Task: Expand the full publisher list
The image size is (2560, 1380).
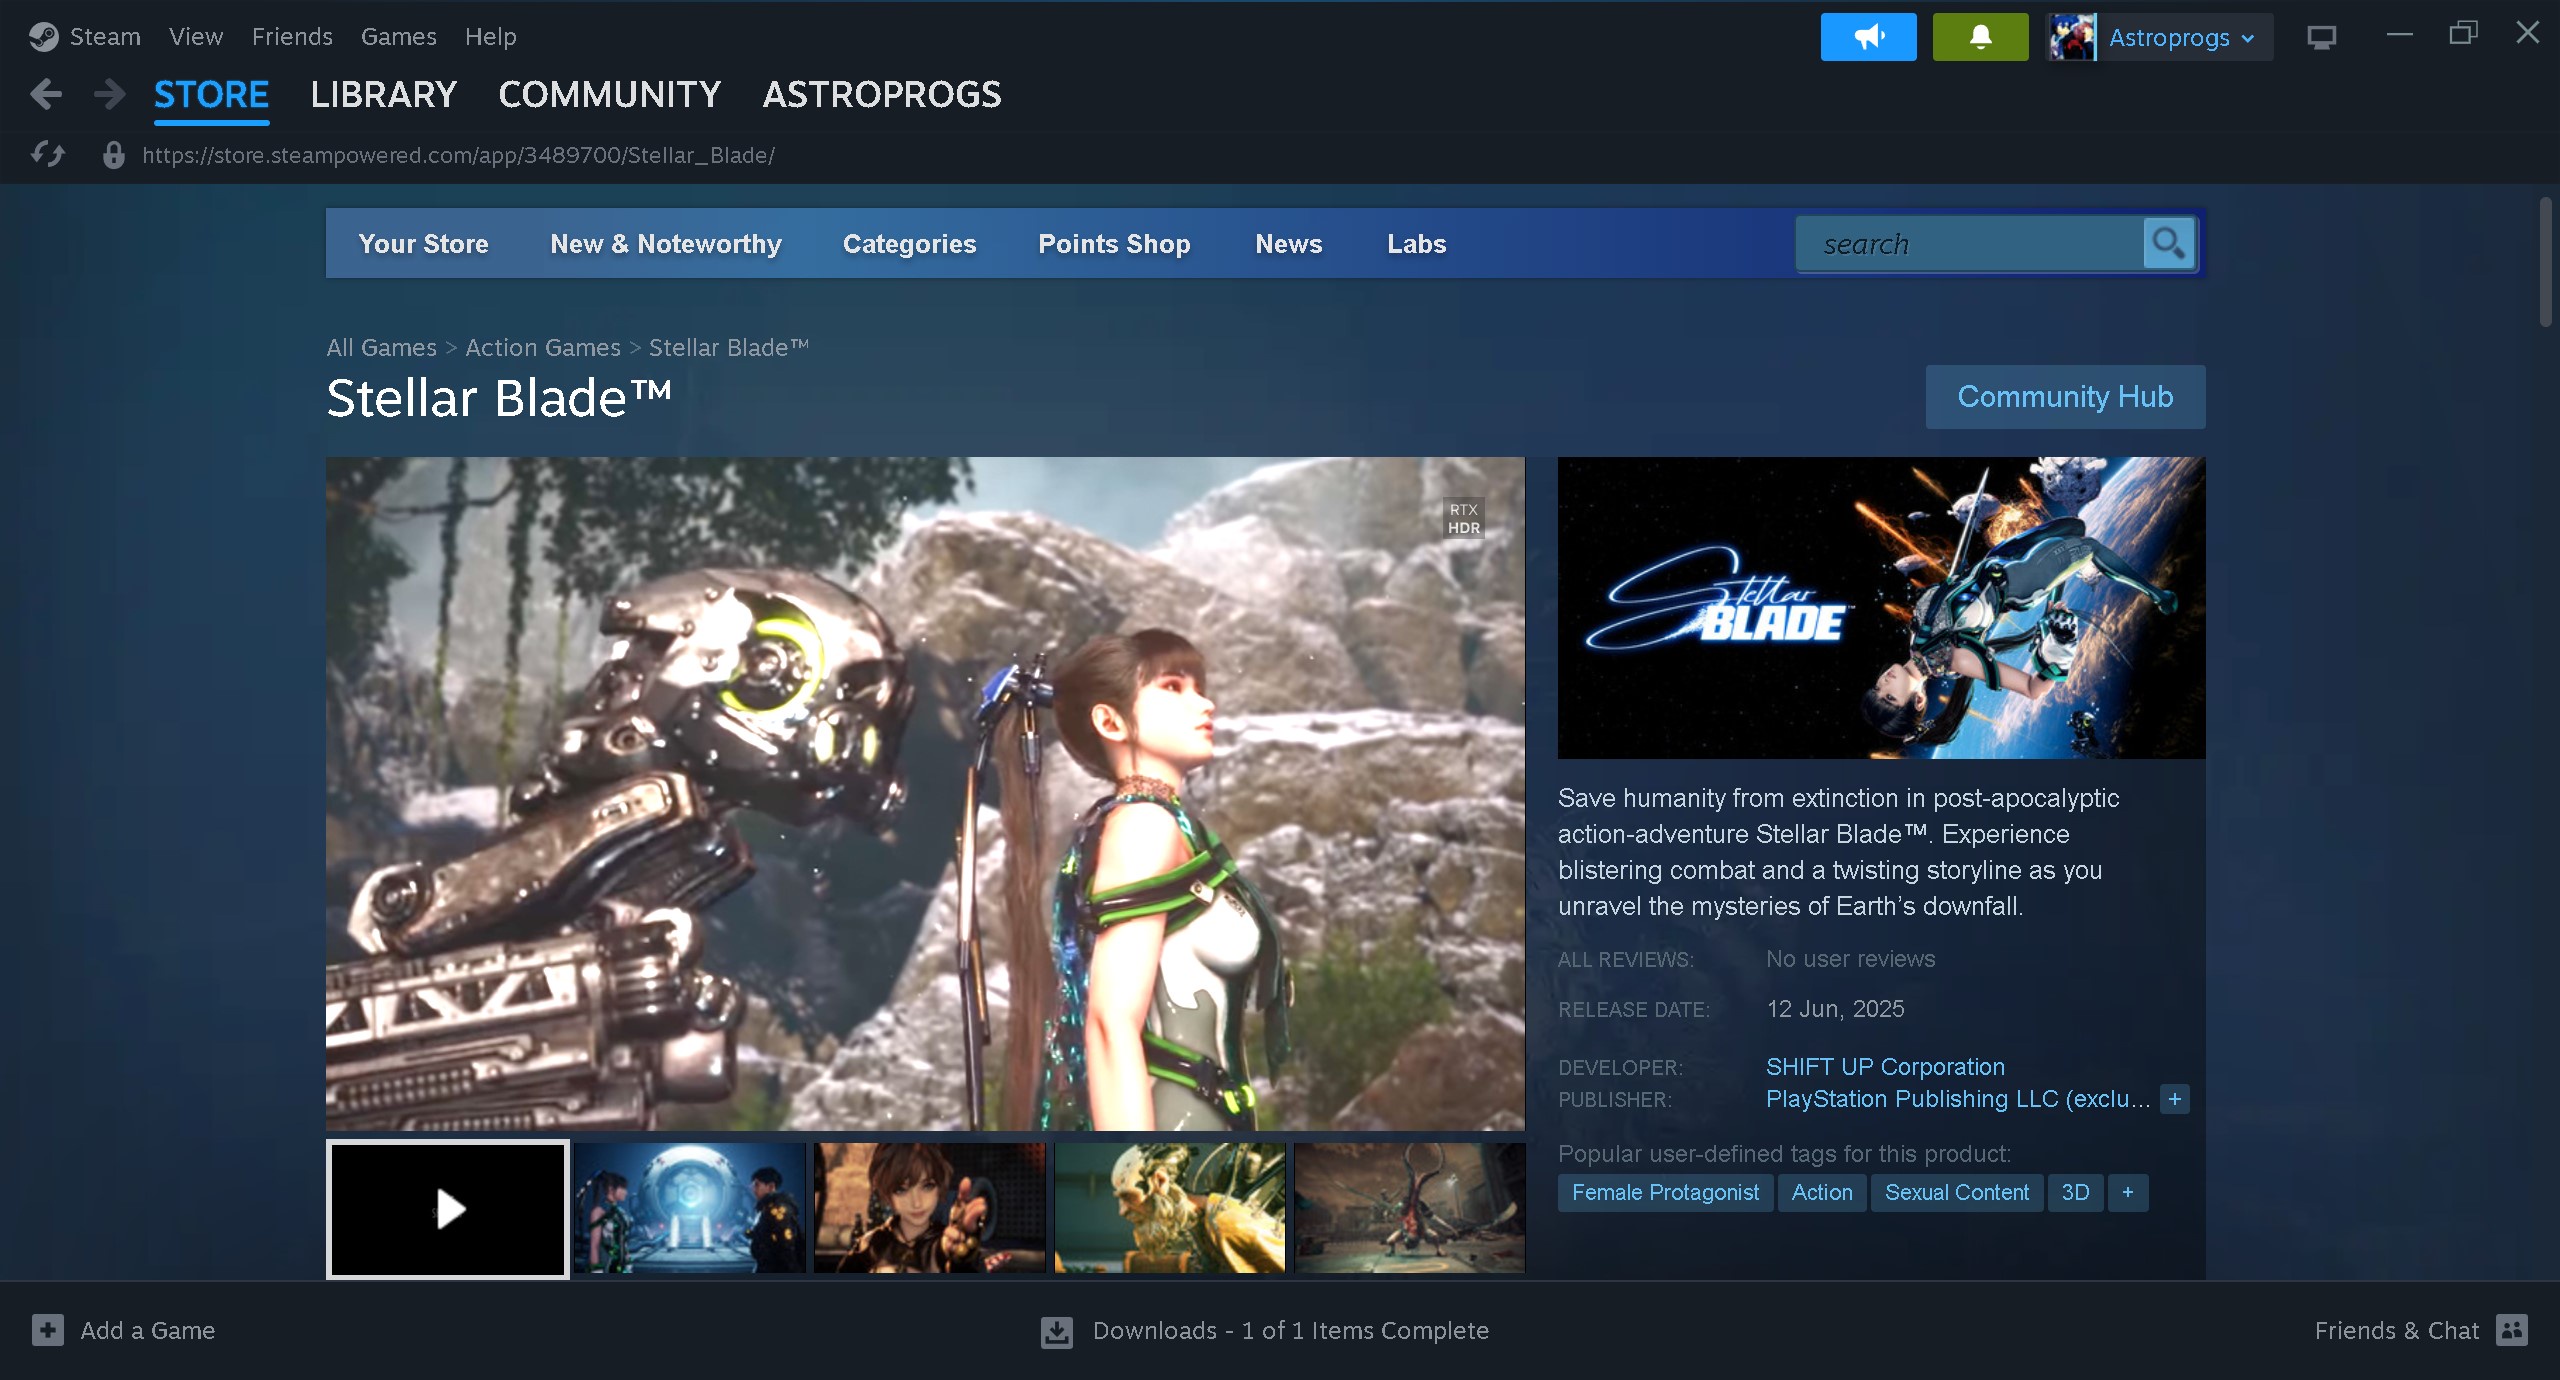Action: point(2174,1099)
